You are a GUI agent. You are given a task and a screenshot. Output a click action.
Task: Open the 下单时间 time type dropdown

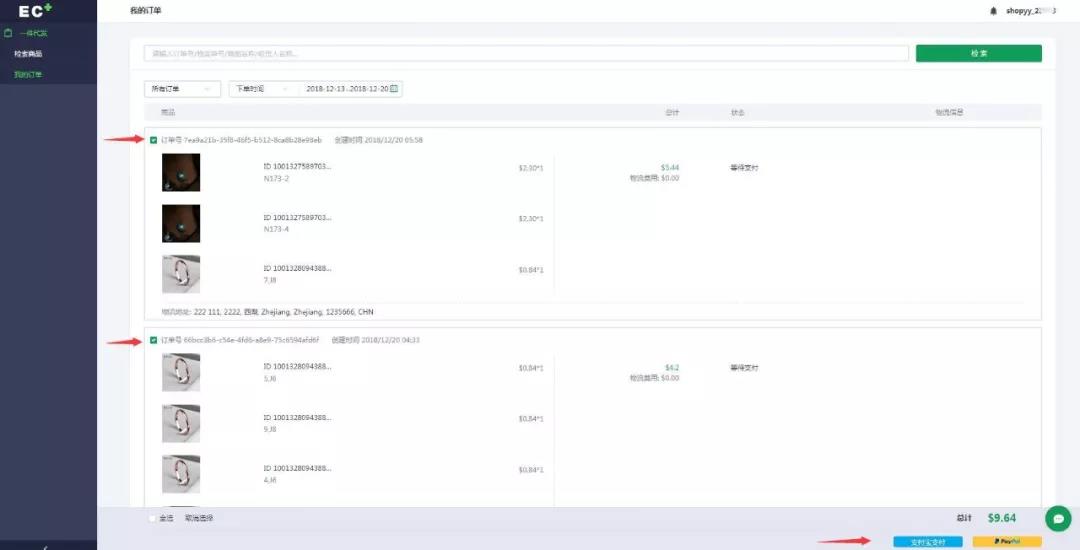pyautogui.click(x=264, y=89)
